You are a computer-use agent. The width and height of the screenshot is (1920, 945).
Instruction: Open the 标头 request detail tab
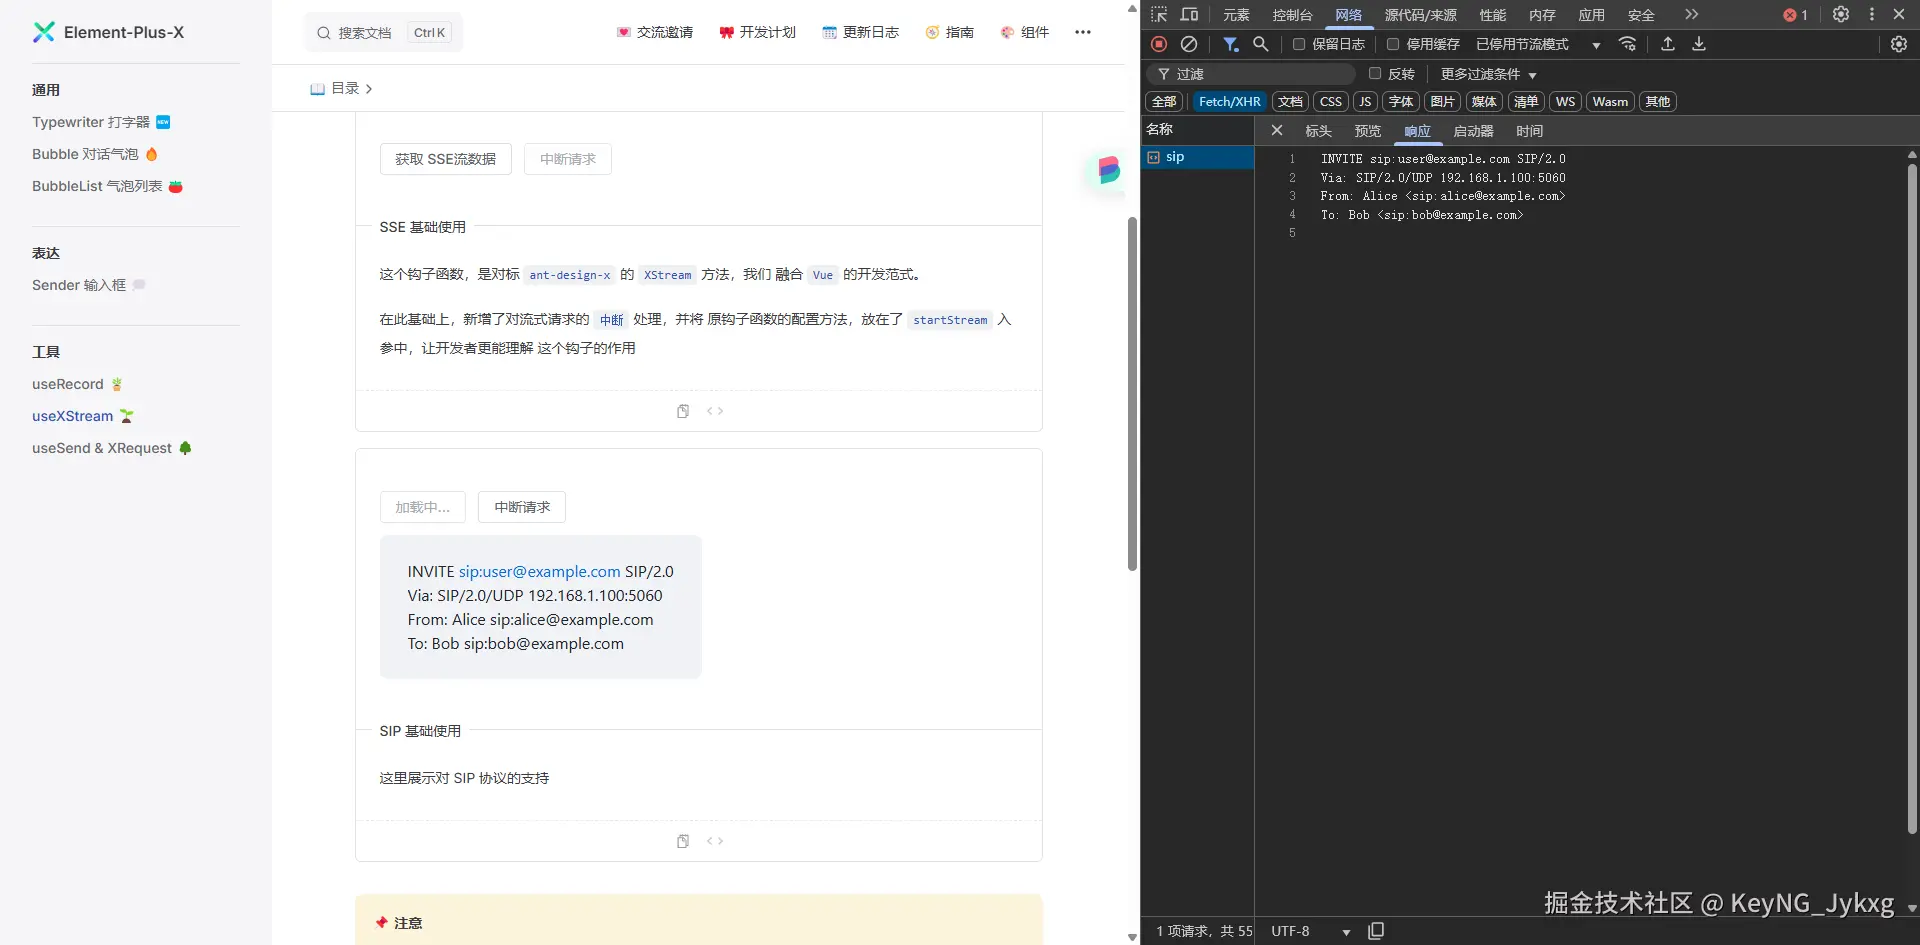click(1318, 131)
